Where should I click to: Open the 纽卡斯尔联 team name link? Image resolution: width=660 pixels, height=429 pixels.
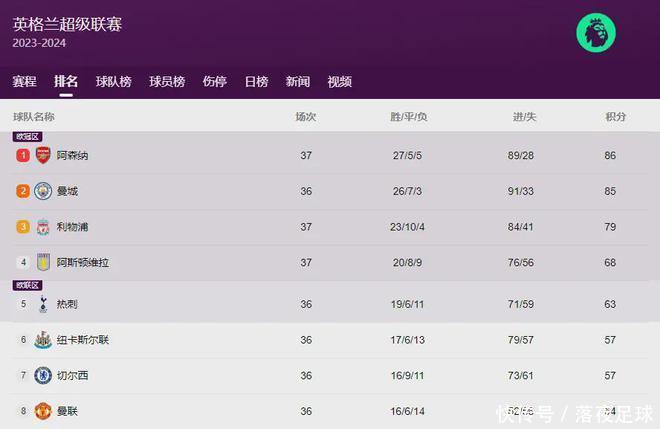[x=82, y=340]
